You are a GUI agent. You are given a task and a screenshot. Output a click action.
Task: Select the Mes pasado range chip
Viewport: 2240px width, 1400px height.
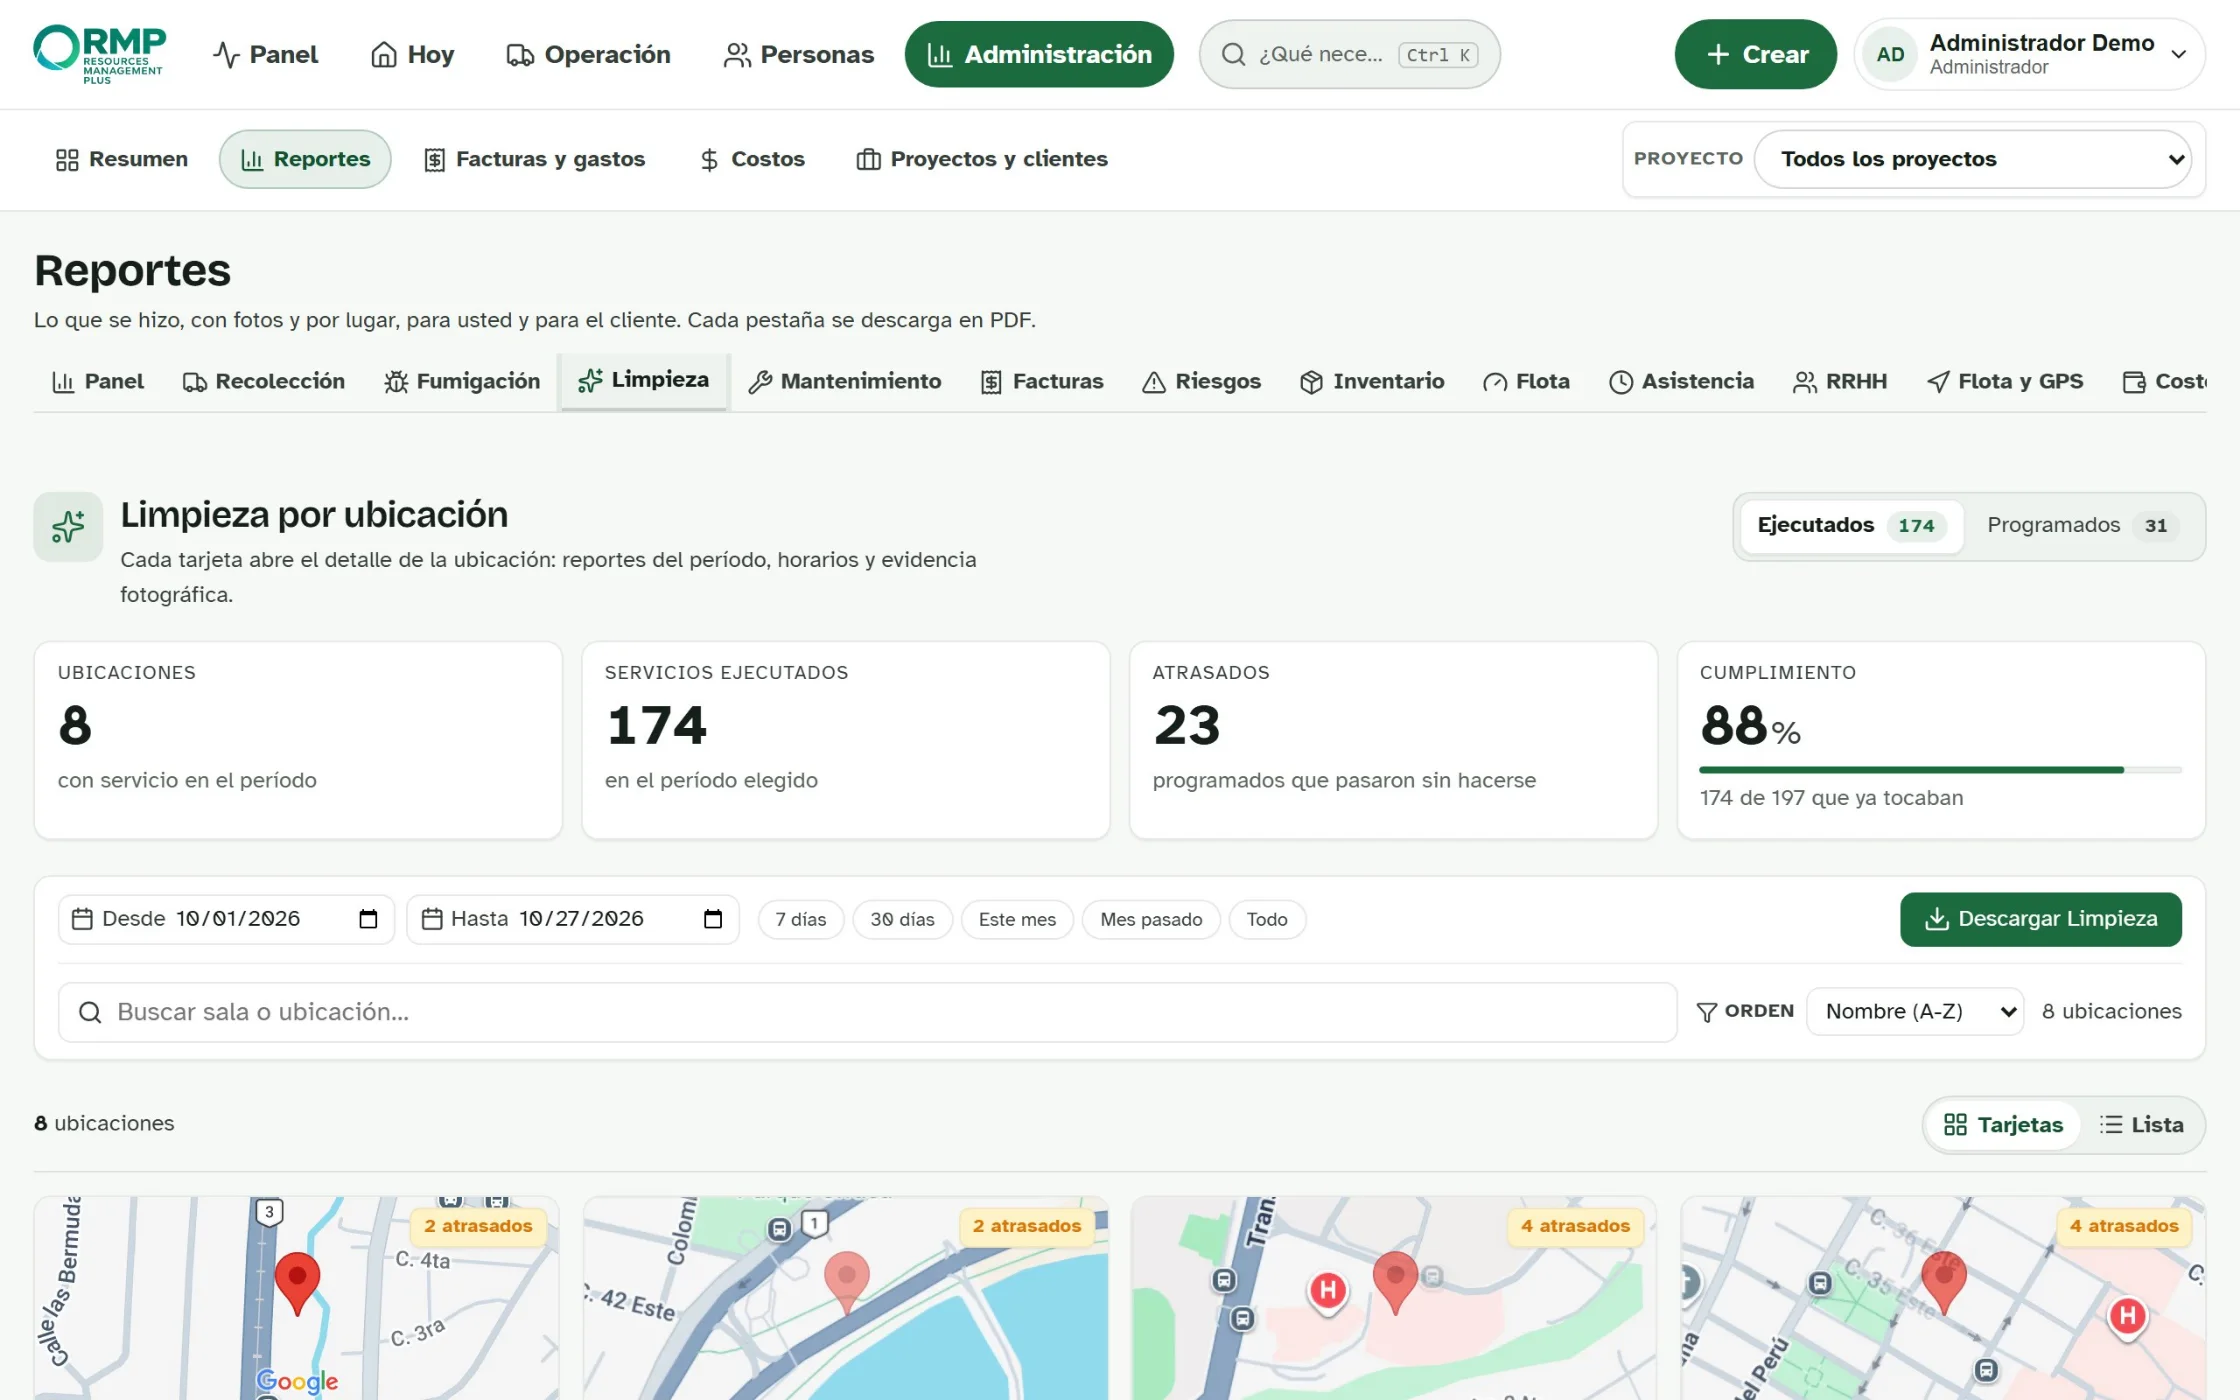point(1151,919)
